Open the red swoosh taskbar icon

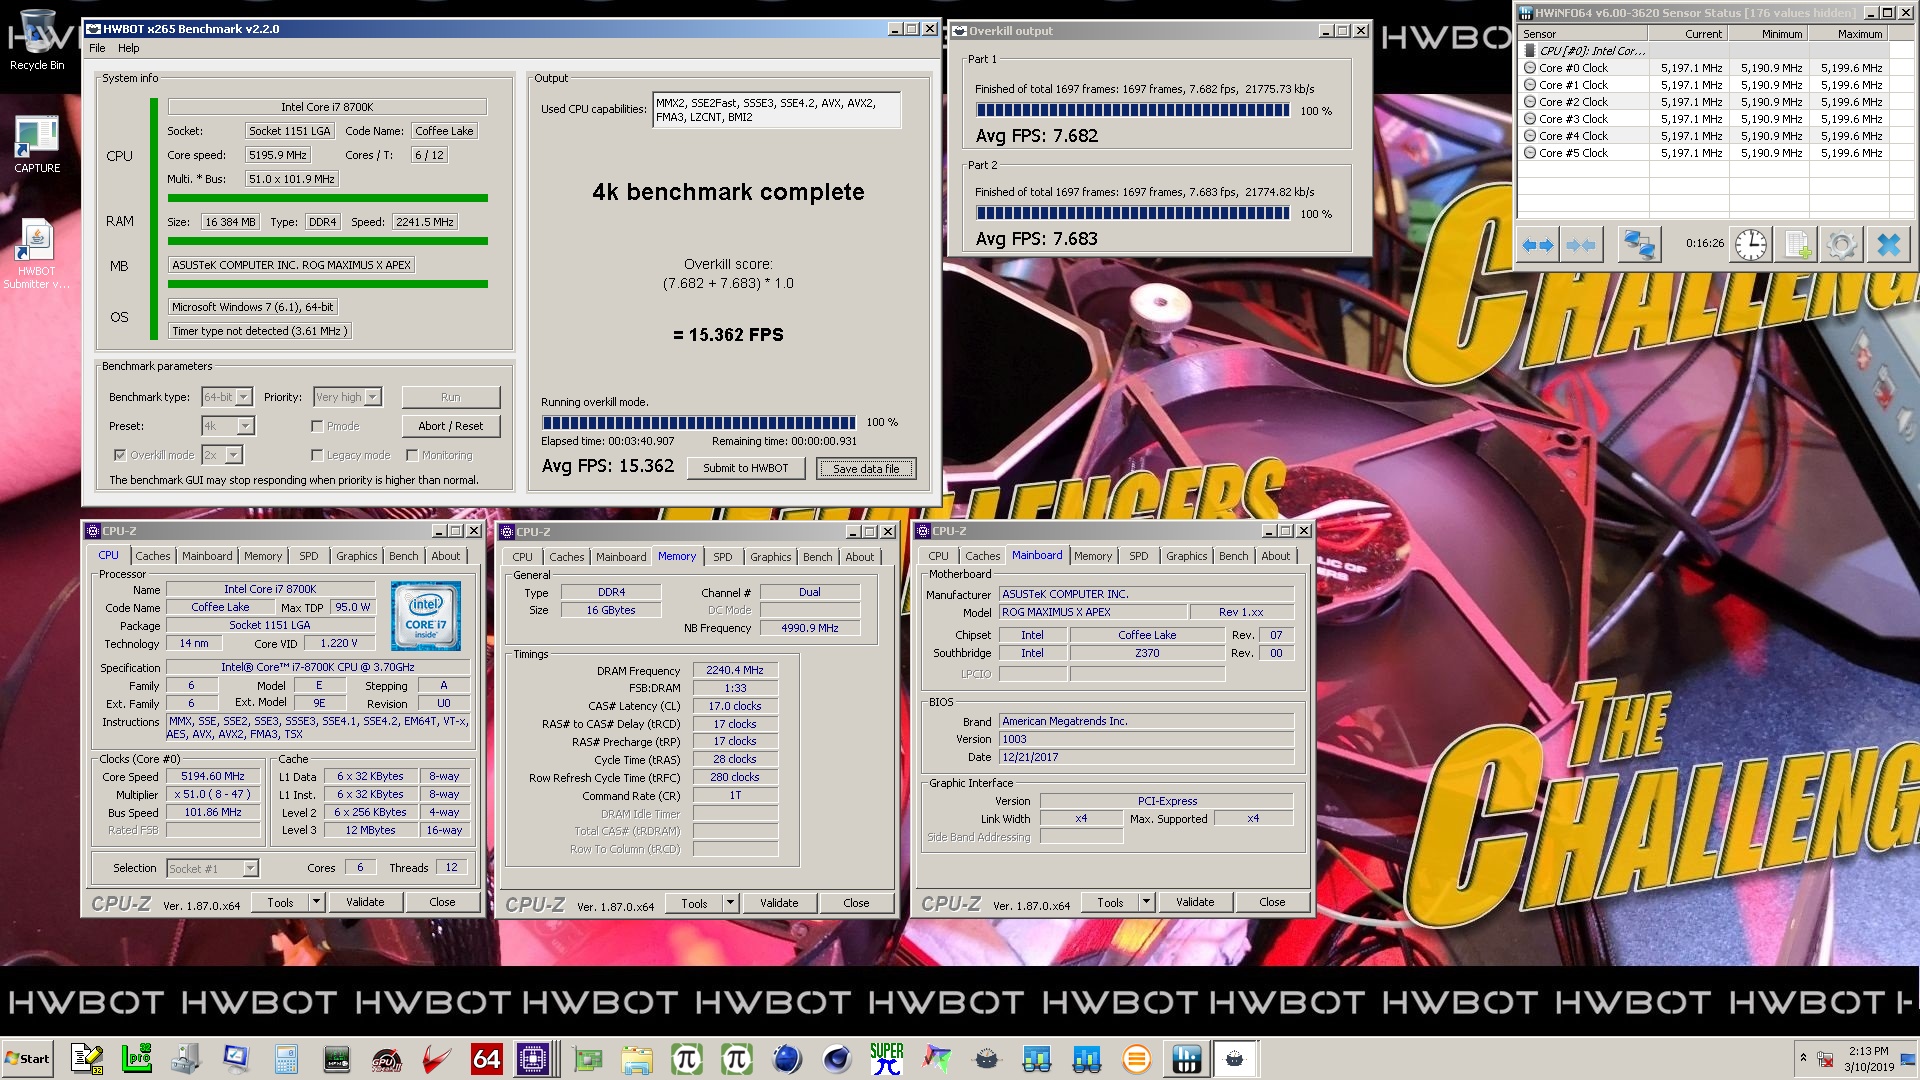point(436,1059)
